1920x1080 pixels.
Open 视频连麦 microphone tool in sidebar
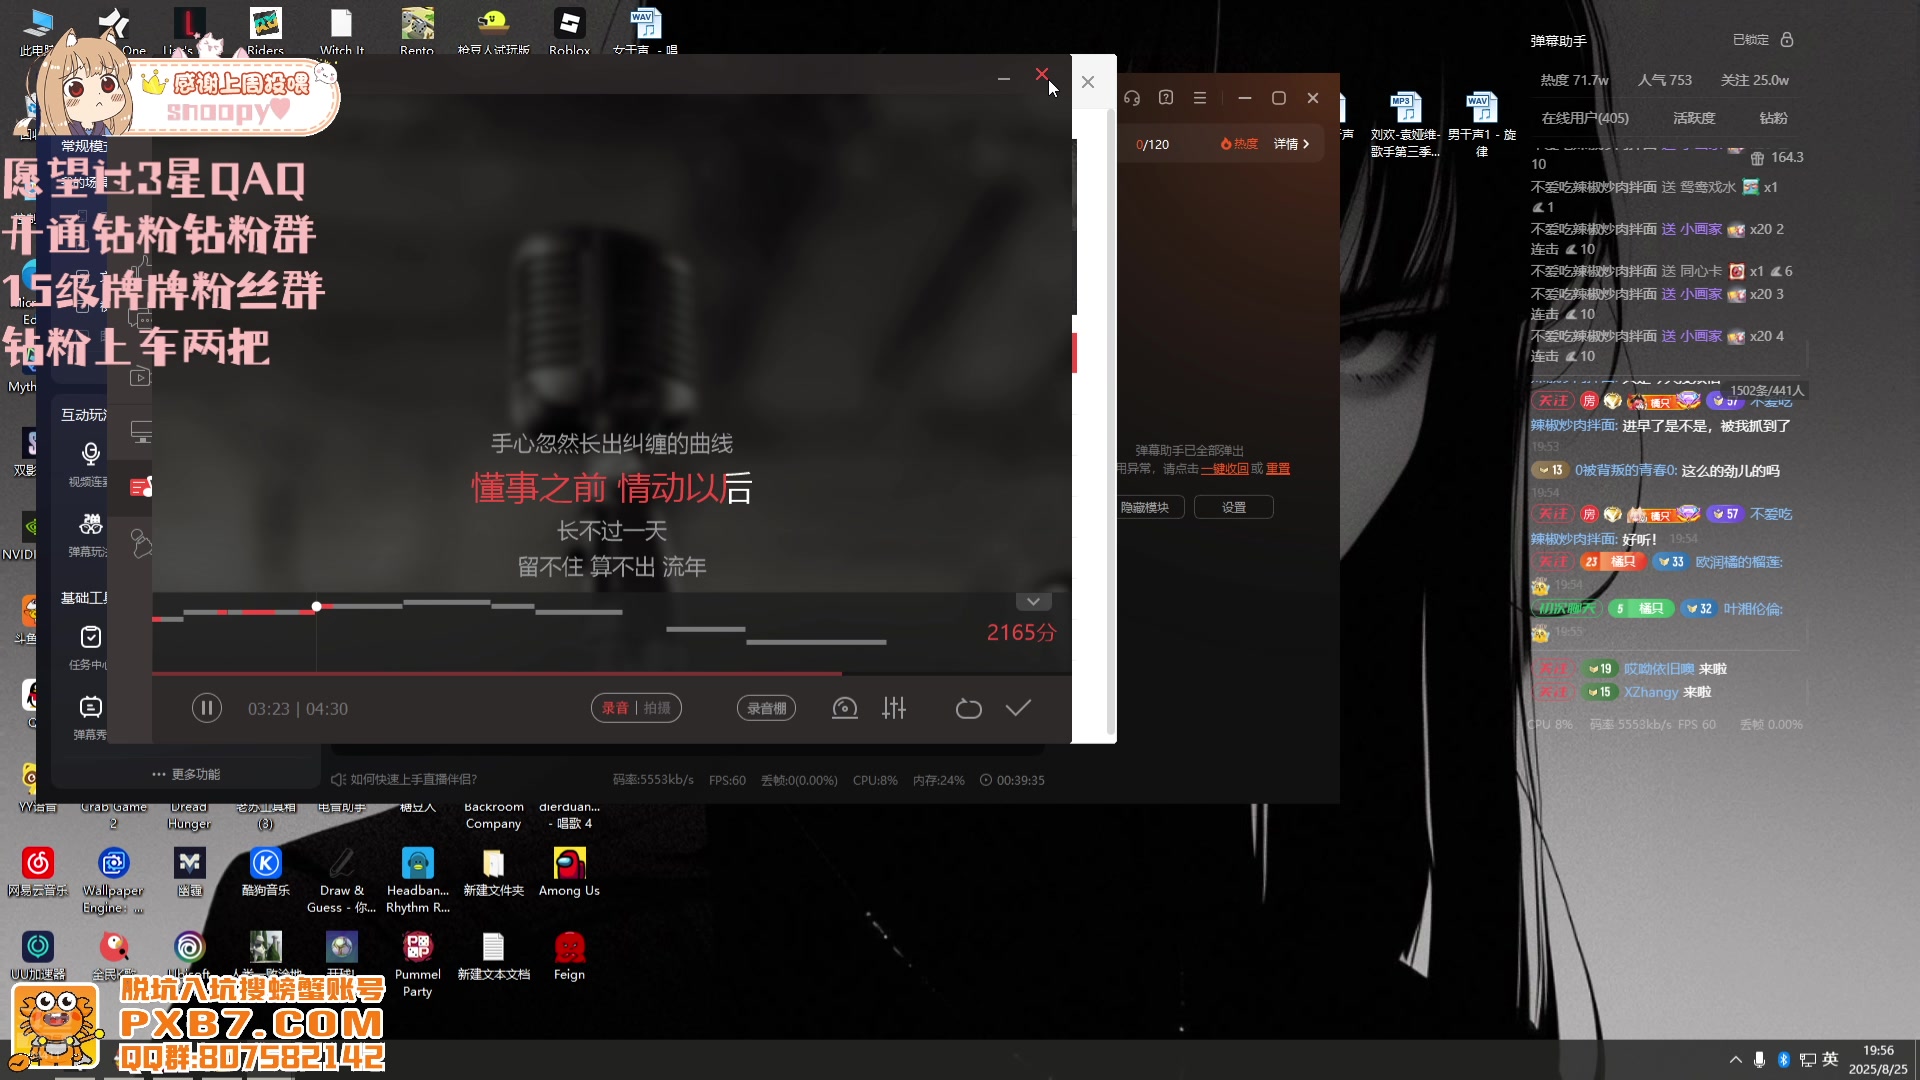pyautogui.click(x=90, y=454)
